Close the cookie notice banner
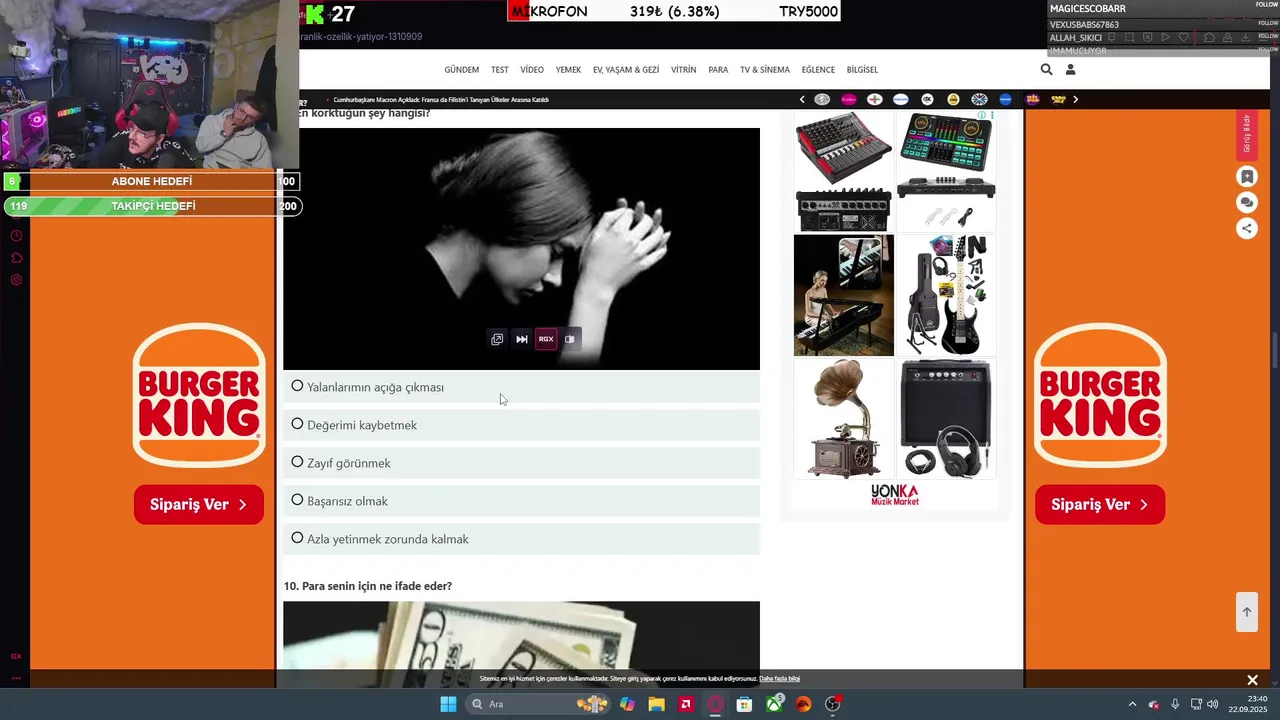The width and height of the screenshot is (1280, 720). point(1252,680)
